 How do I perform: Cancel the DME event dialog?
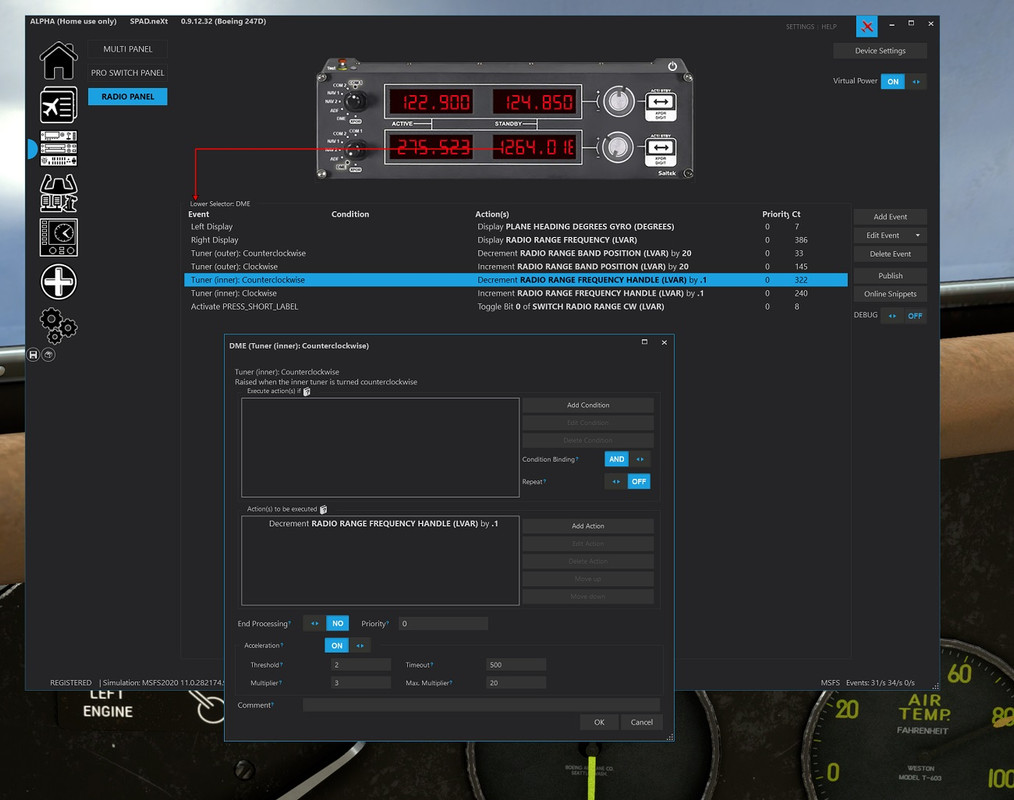pos(642,722)
